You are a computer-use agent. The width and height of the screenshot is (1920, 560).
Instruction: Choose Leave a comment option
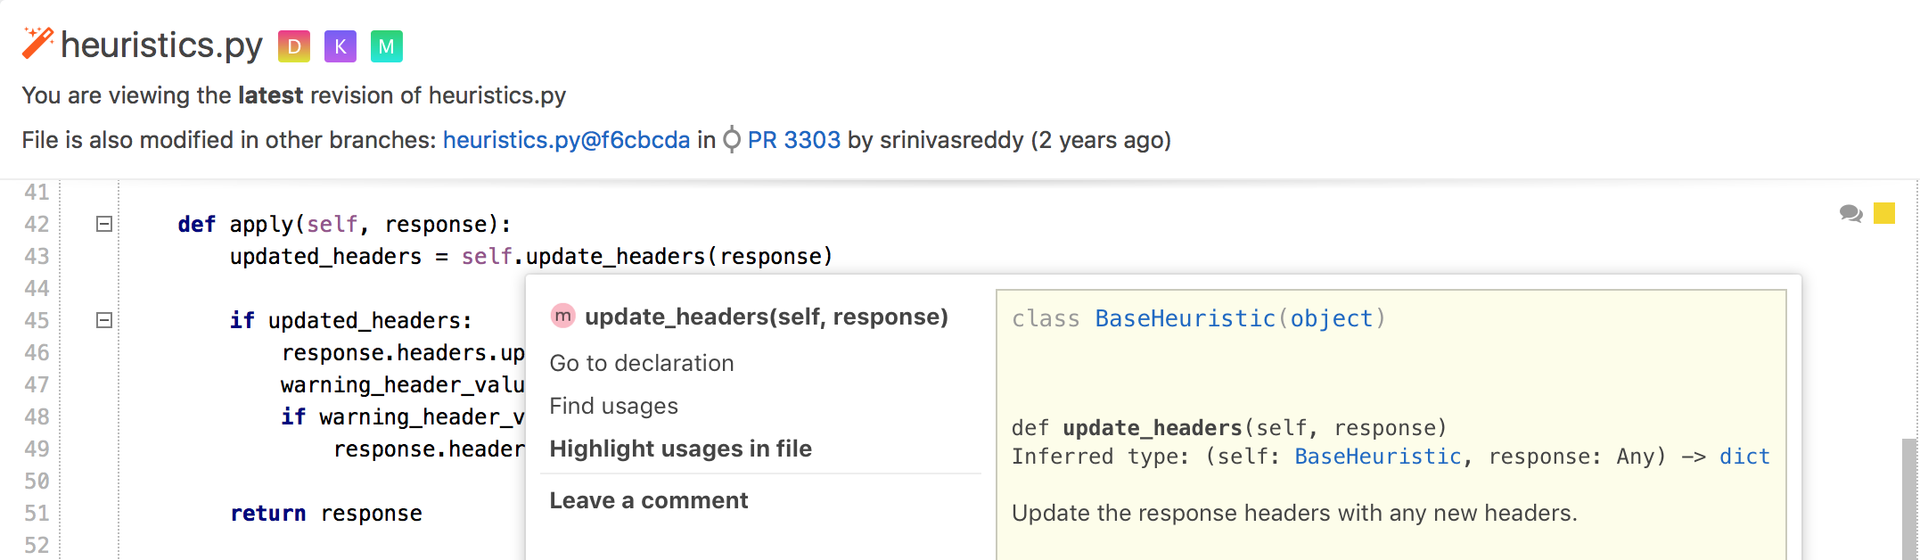[x=648, y=500]
